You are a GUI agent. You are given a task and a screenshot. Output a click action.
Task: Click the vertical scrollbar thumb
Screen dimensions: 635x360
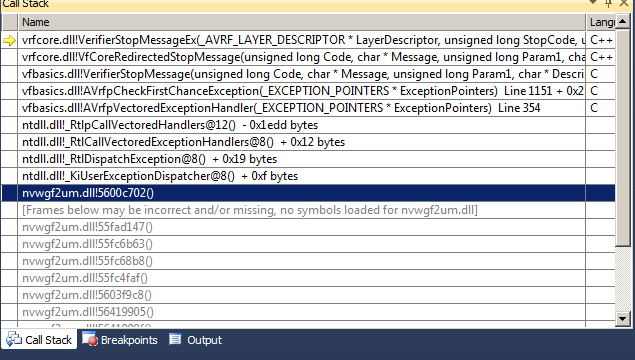[622, 137]
